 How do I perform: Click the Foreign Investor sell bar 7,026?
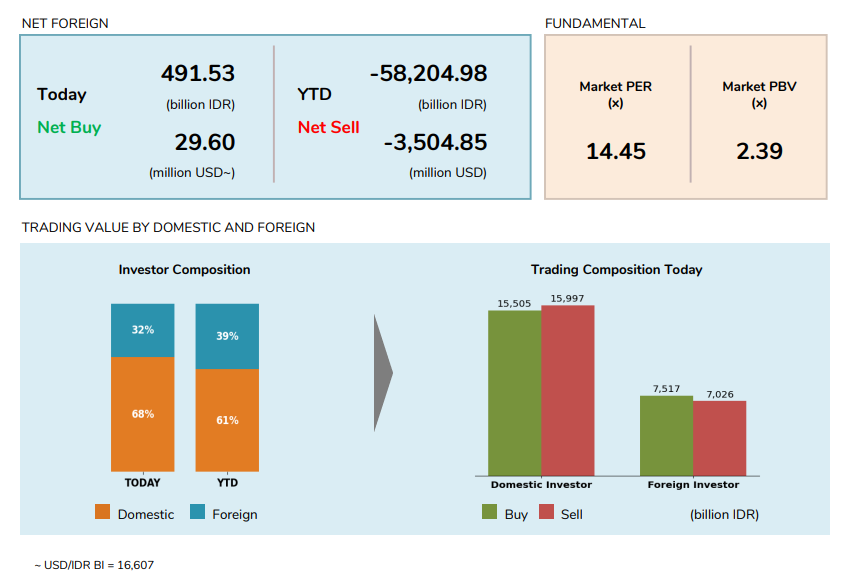point(719,438)
